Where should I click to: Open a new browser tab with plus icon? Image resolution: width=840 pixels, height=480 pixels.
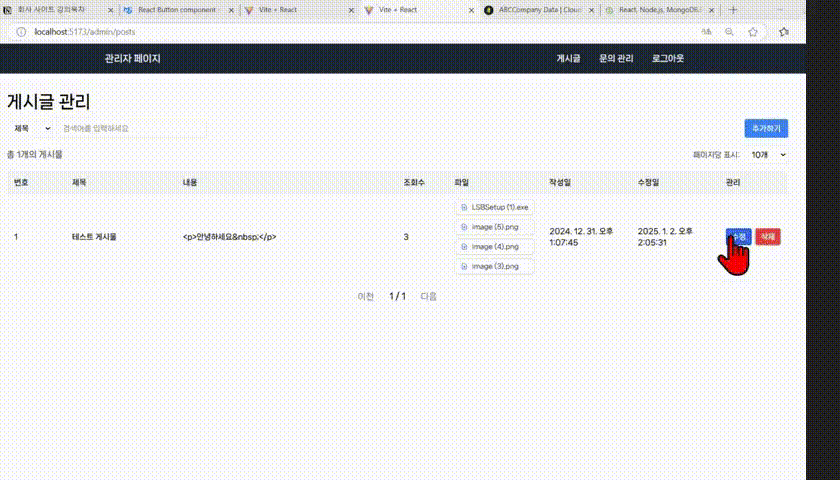(x=733, y=10)
